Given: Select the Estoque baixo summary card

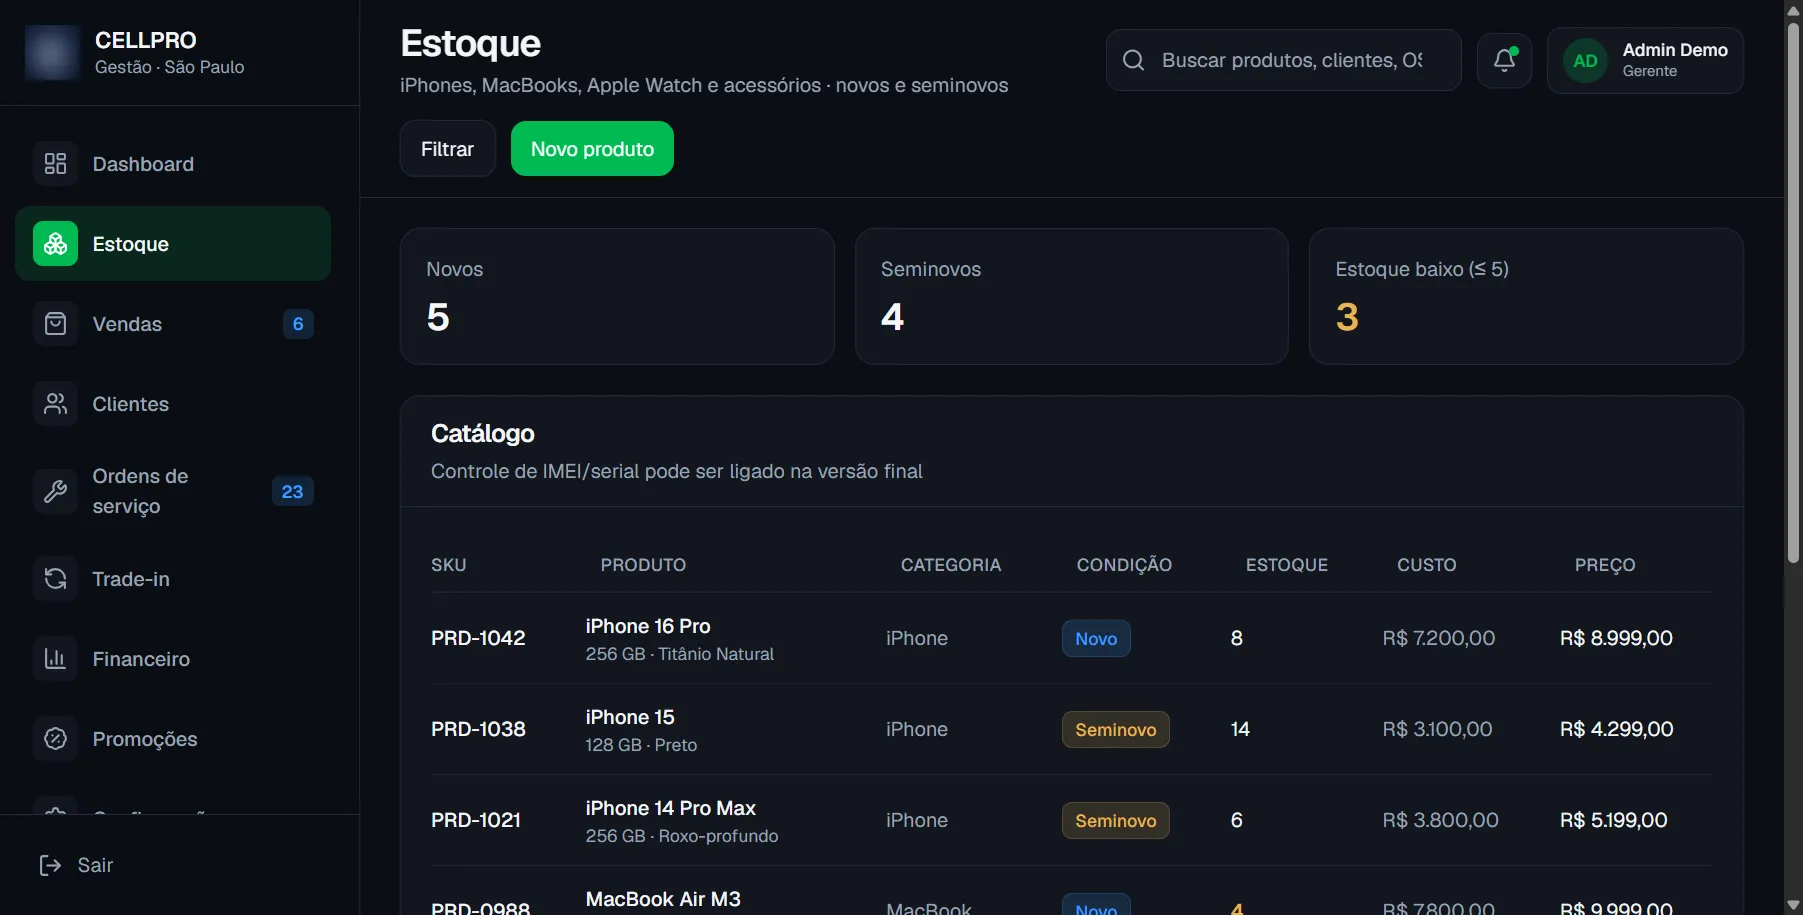Looking at the screenshot, I should (1526, 296).
